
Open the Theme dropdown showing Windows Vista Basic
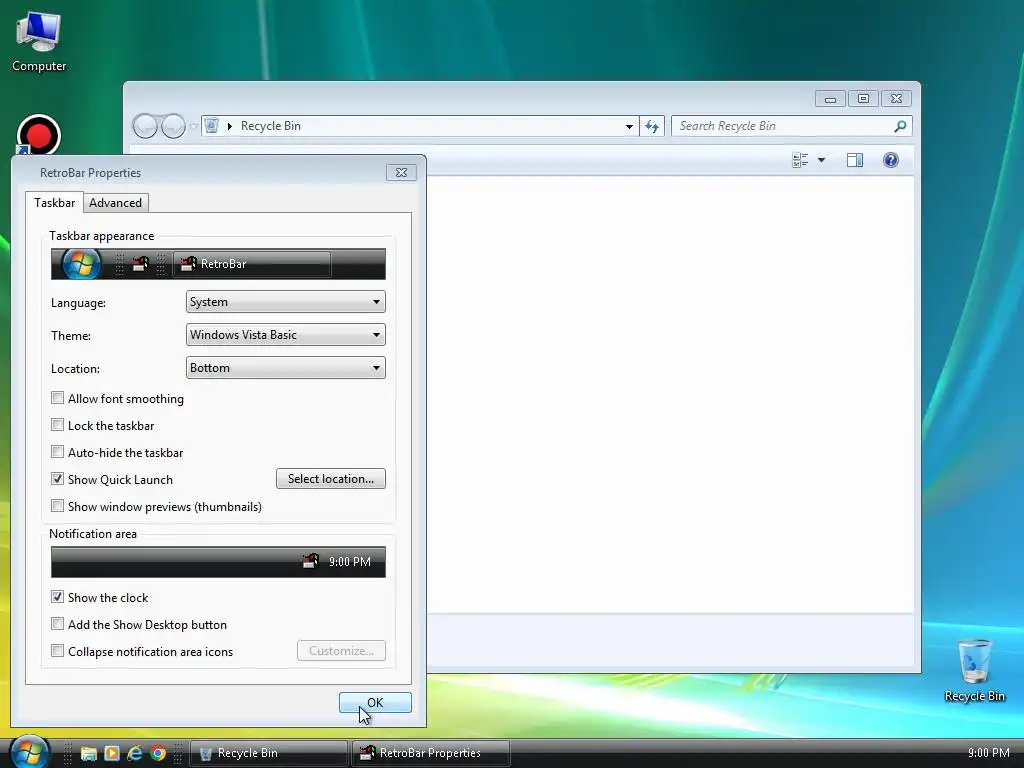(x=285, y=334)
